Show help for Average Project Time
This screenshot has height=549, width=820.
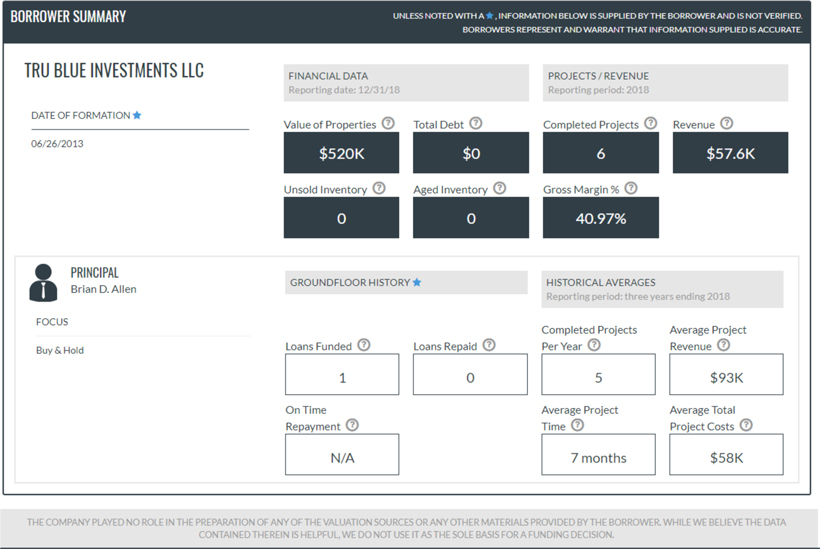click(x=577, y=425)
